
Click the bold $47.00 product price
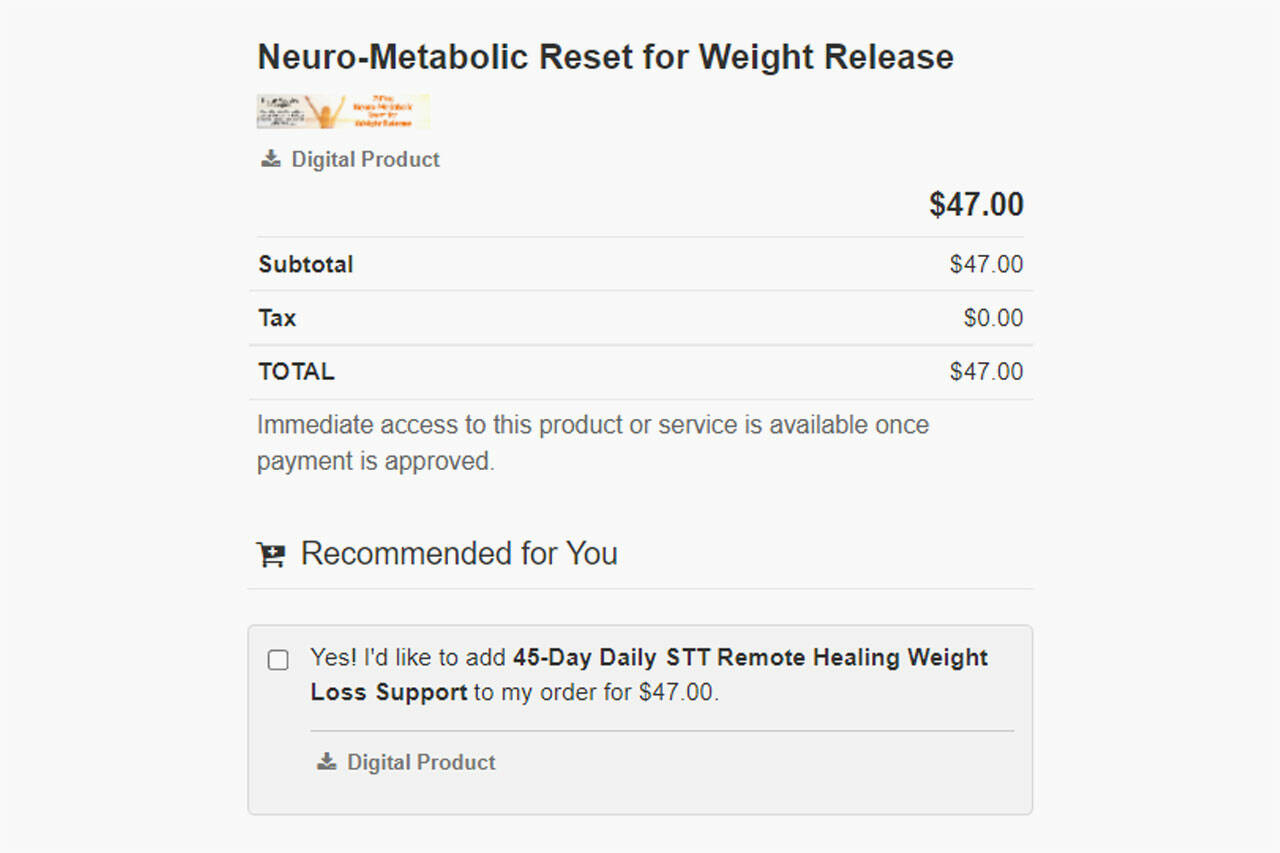(976, 205)
